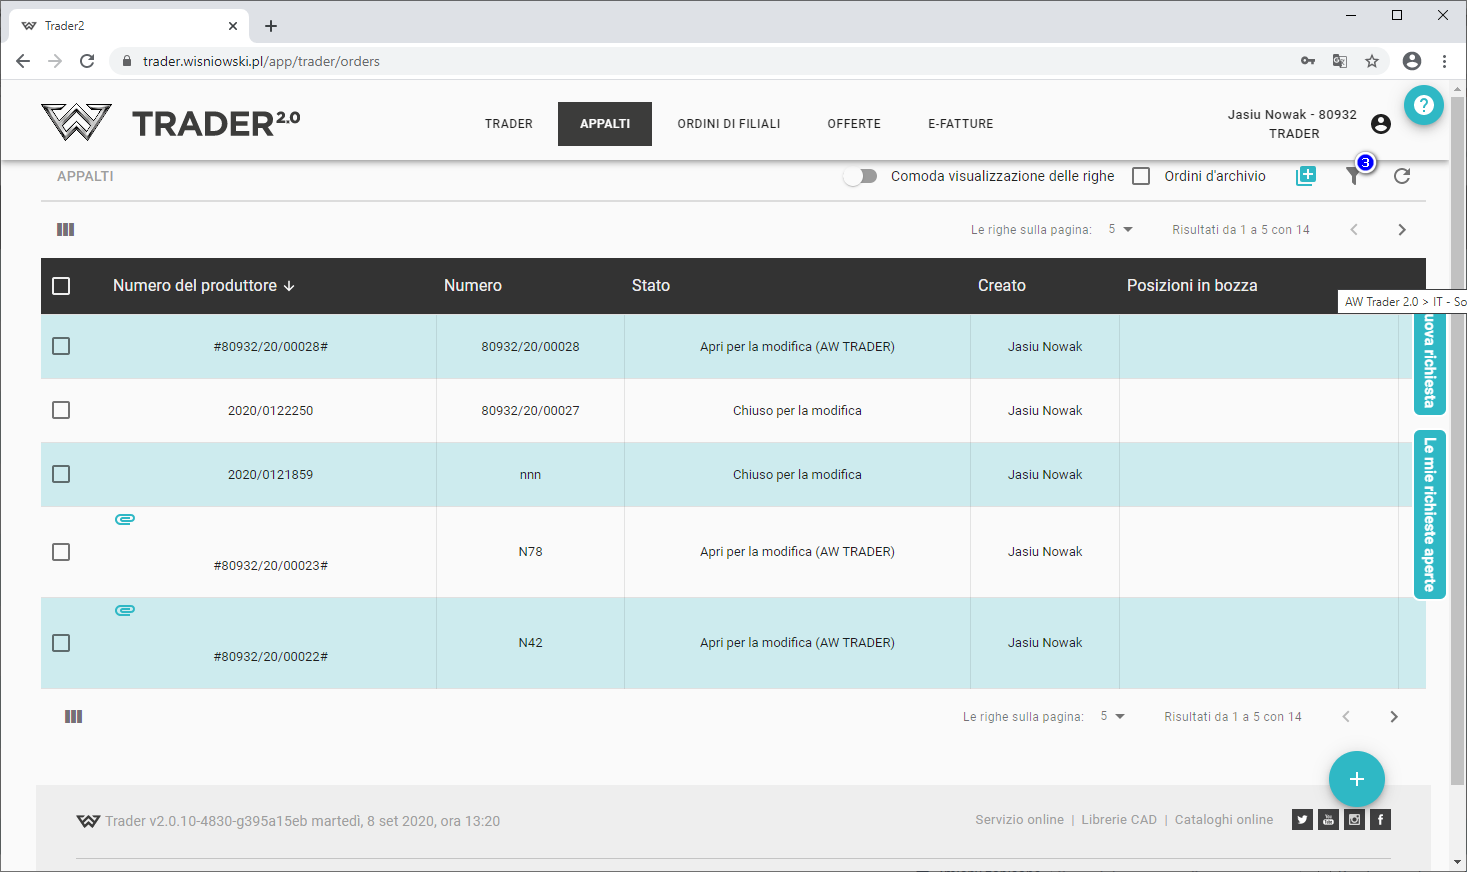The height and width of the screenshot is (872, 1467).
Task: Open the Cataloghi online link
Action: pos(1223,820)
